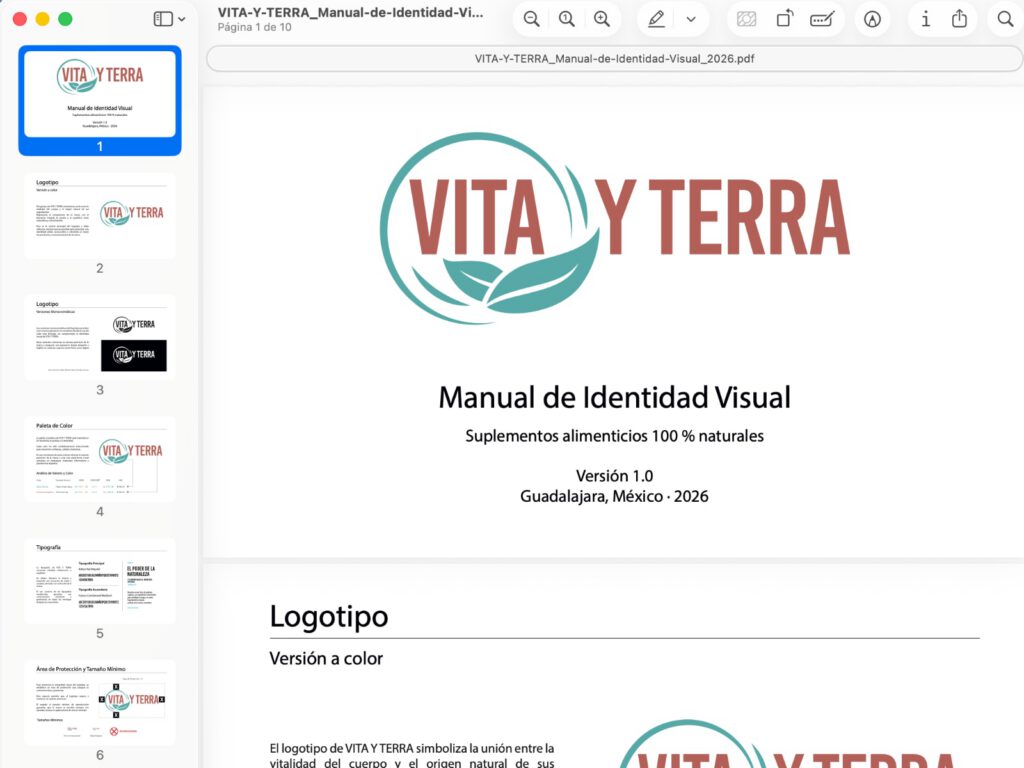1024x768 pixels.
Task: Open the Highlight color options chevron
Action: click(691, 20)
